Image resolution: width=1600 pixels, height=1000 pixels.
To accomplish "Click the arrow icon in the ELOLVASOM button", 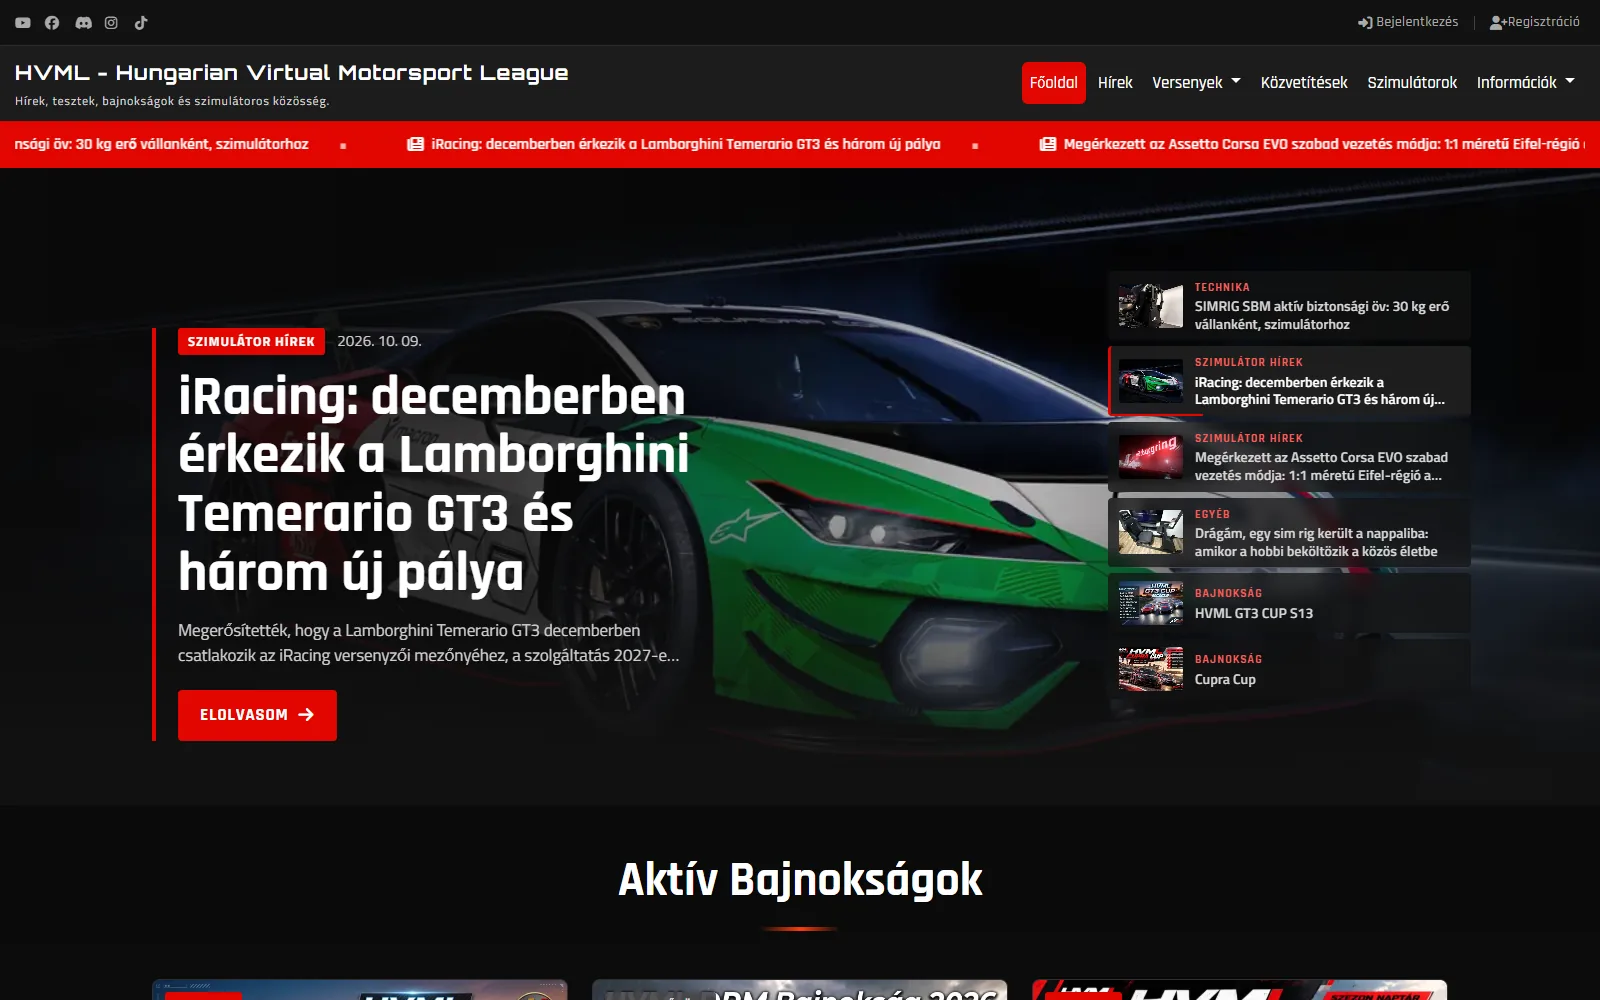I will (306, 715).
